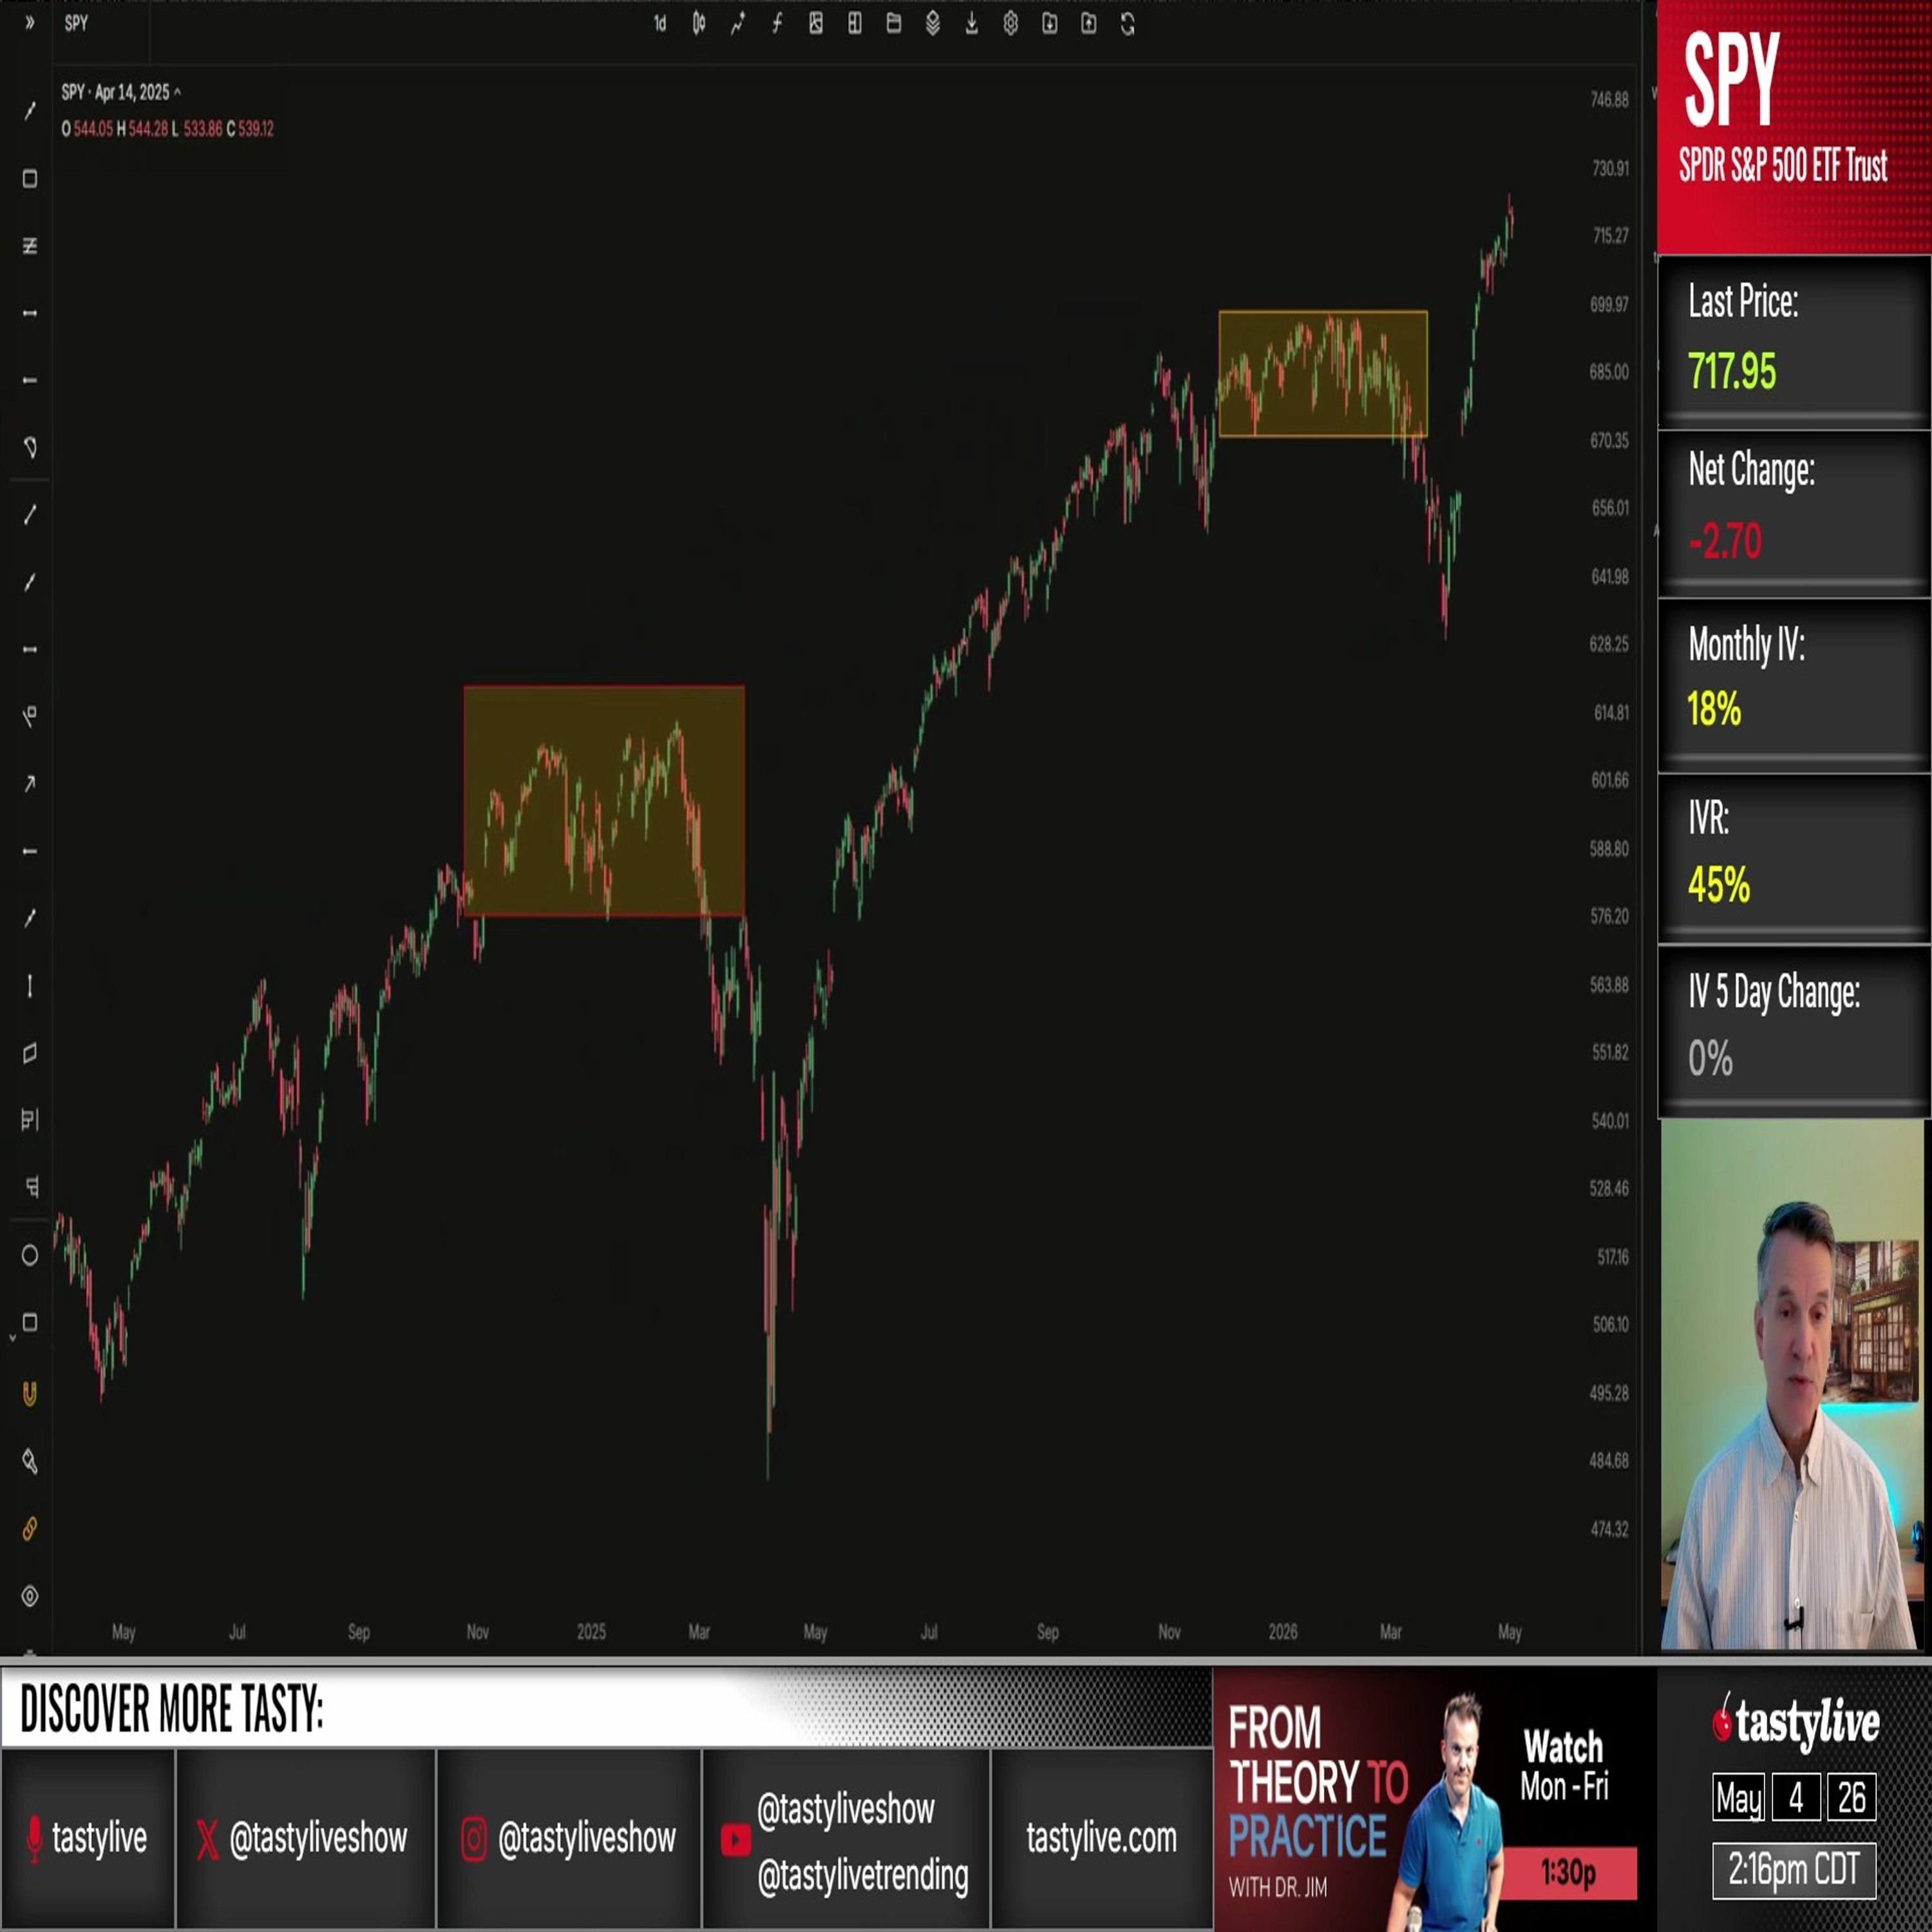Open the candlestick chart type menu
The image size is (1932, 1932).
tap(699, 24)
